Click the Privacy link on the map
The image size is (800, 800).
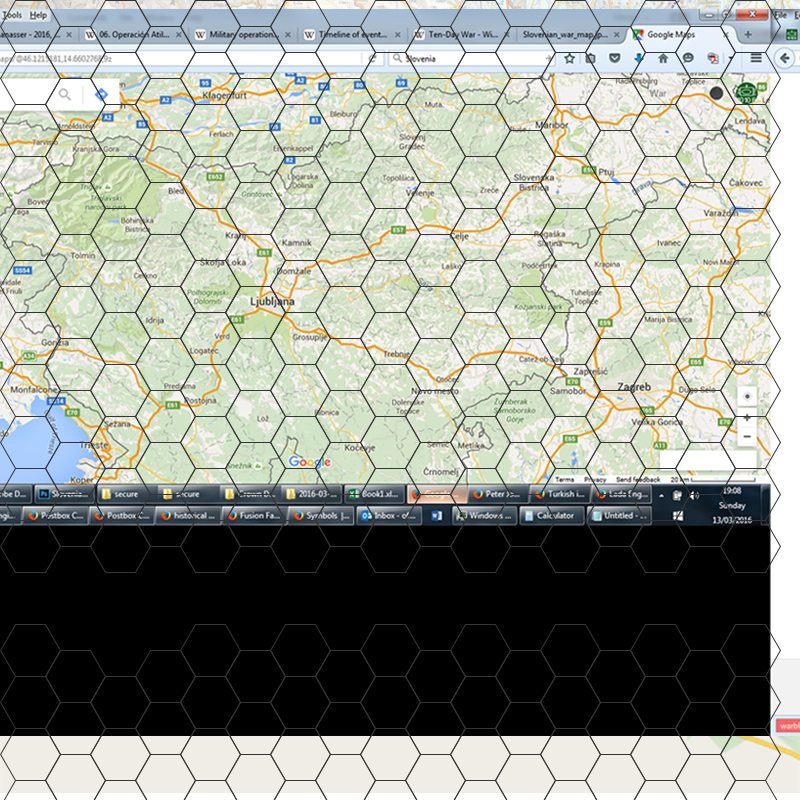pos(595,480)
